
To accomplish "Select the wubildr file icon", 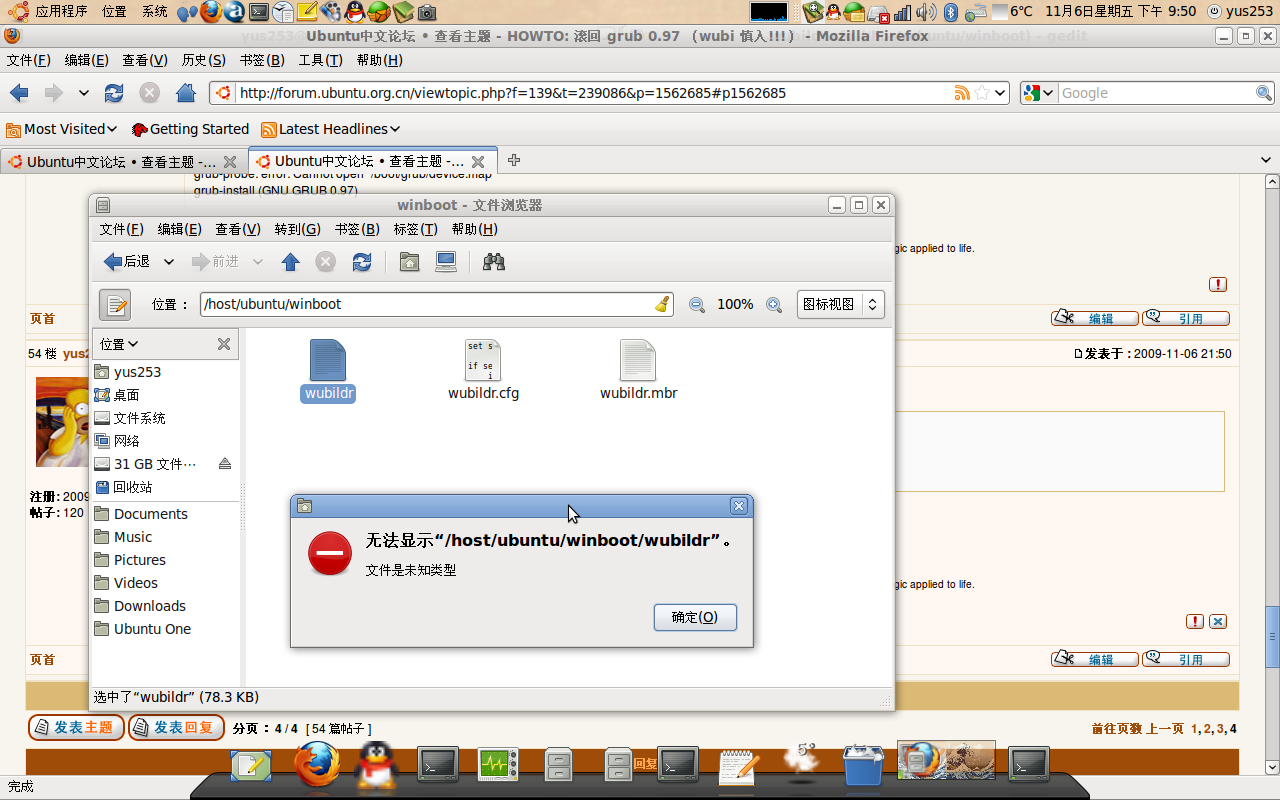I will [x=328, y=360].
